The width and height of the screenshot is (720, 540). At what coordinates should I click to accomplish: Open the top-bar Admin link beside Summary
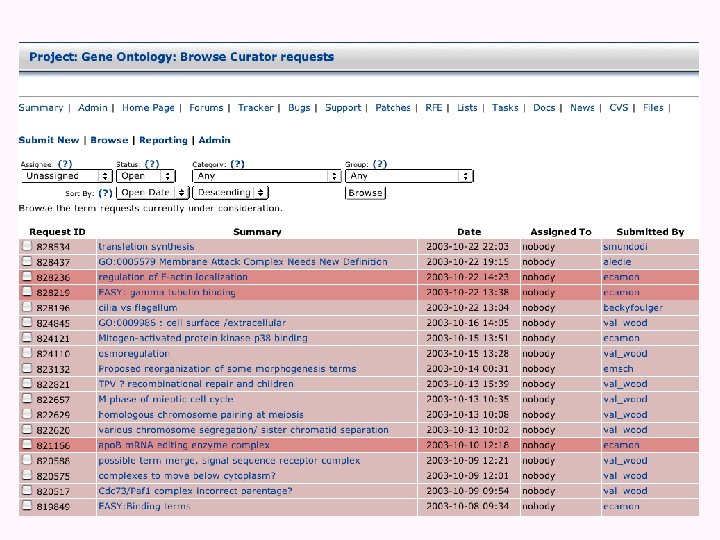(93, 107)
